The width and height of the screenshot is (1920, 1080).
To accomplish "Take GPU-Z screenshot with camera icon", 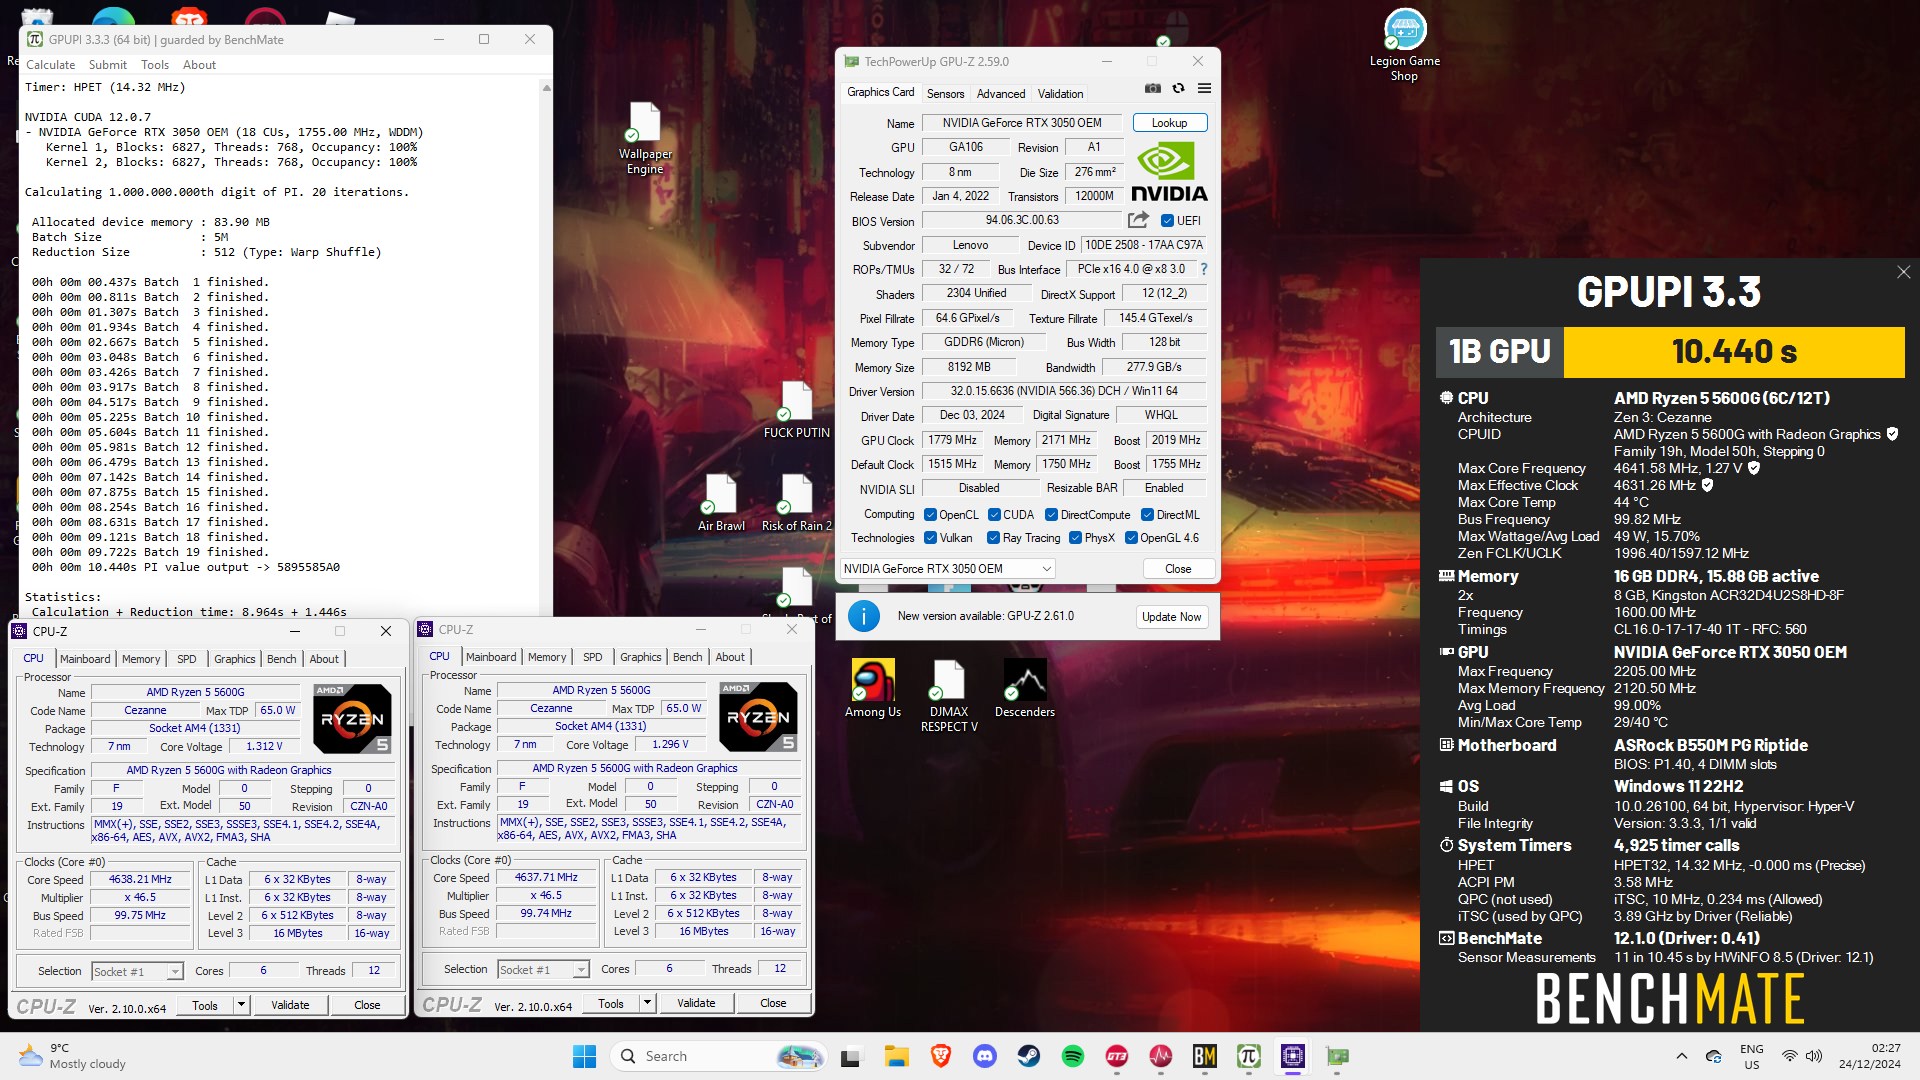I will 1153,88.
